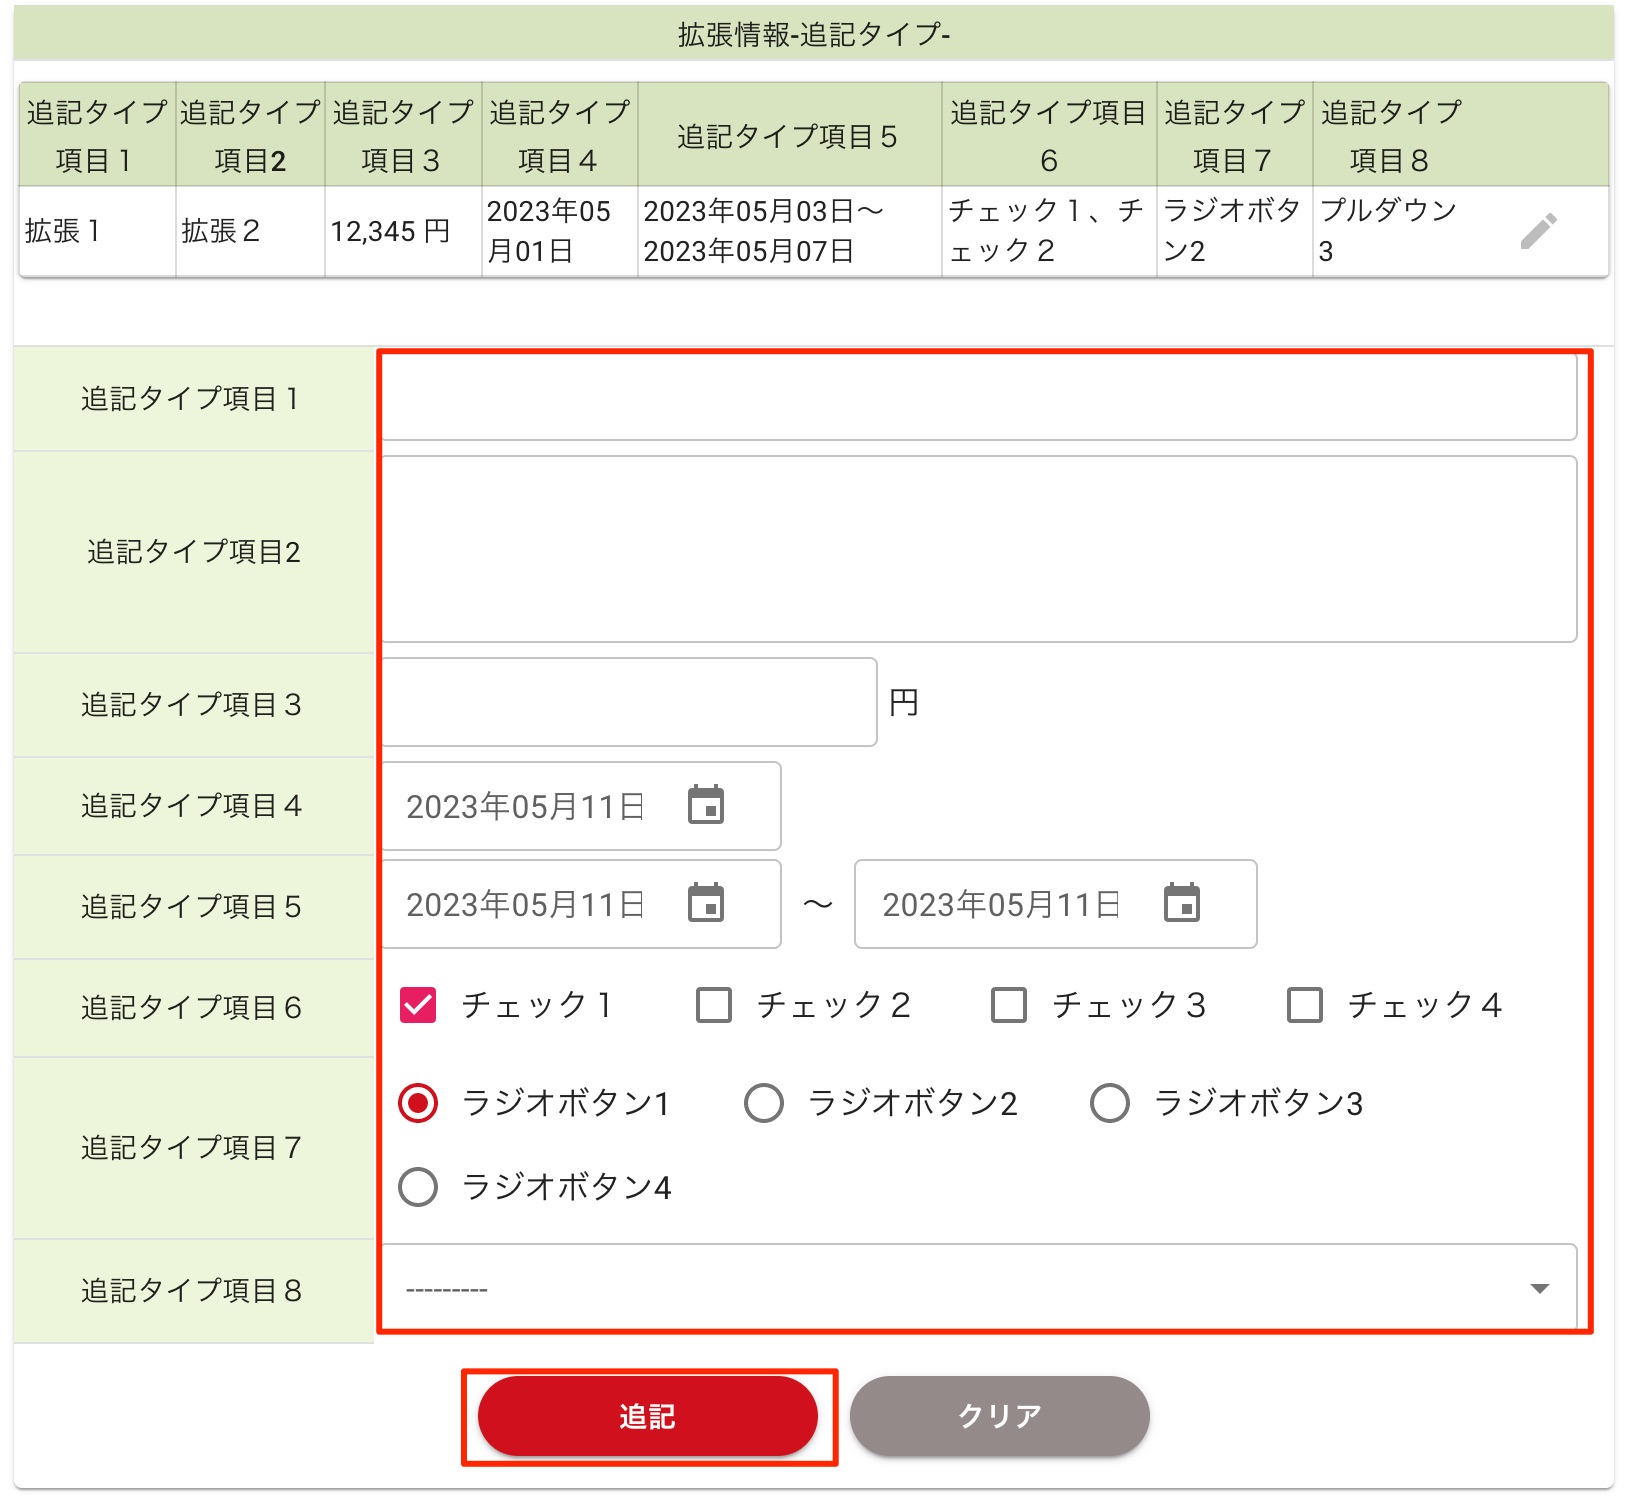Tick the チェック3 checkbox
This screenshot has width=1636, height=1500.
pyautogui.click(x=1009, y=1005)
